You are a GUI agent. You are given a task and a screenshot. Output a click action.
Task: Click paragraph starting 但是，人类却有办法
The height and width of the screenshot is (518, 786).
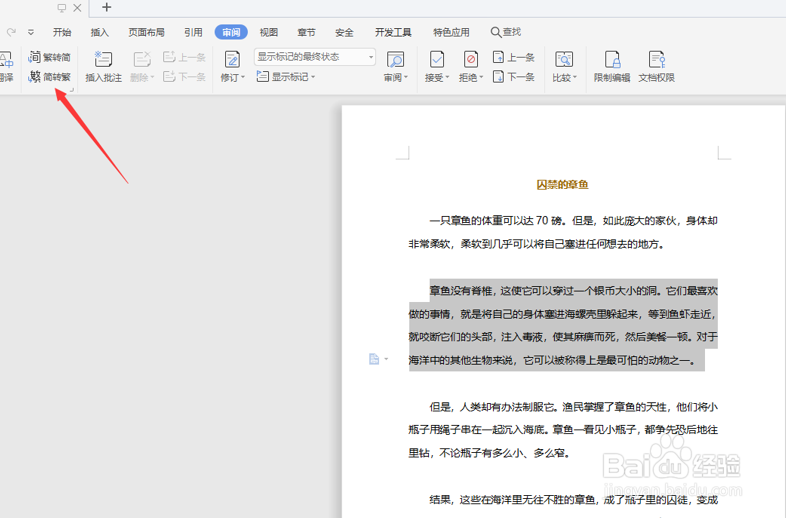point(563,430)
